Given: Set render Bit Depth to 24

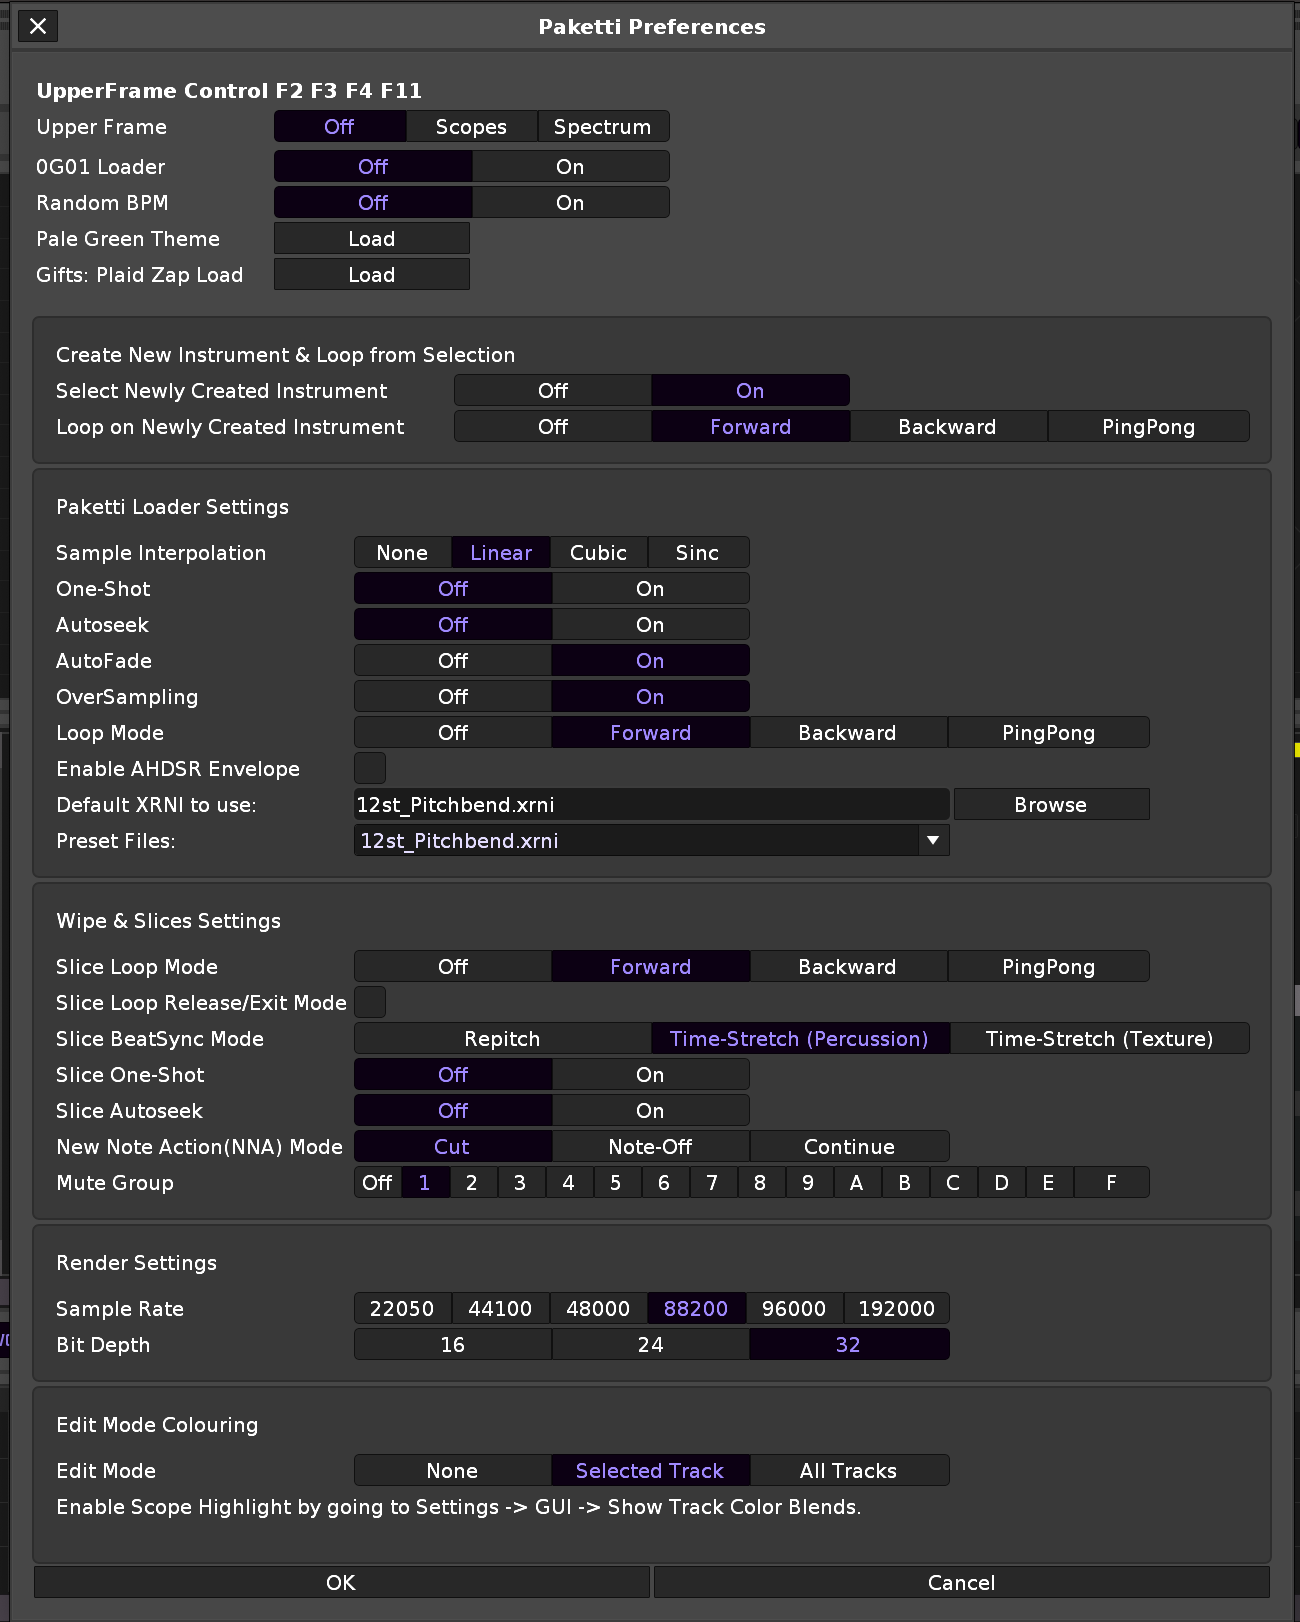Looking at the screenshot, I should (x=650, y=1345).
